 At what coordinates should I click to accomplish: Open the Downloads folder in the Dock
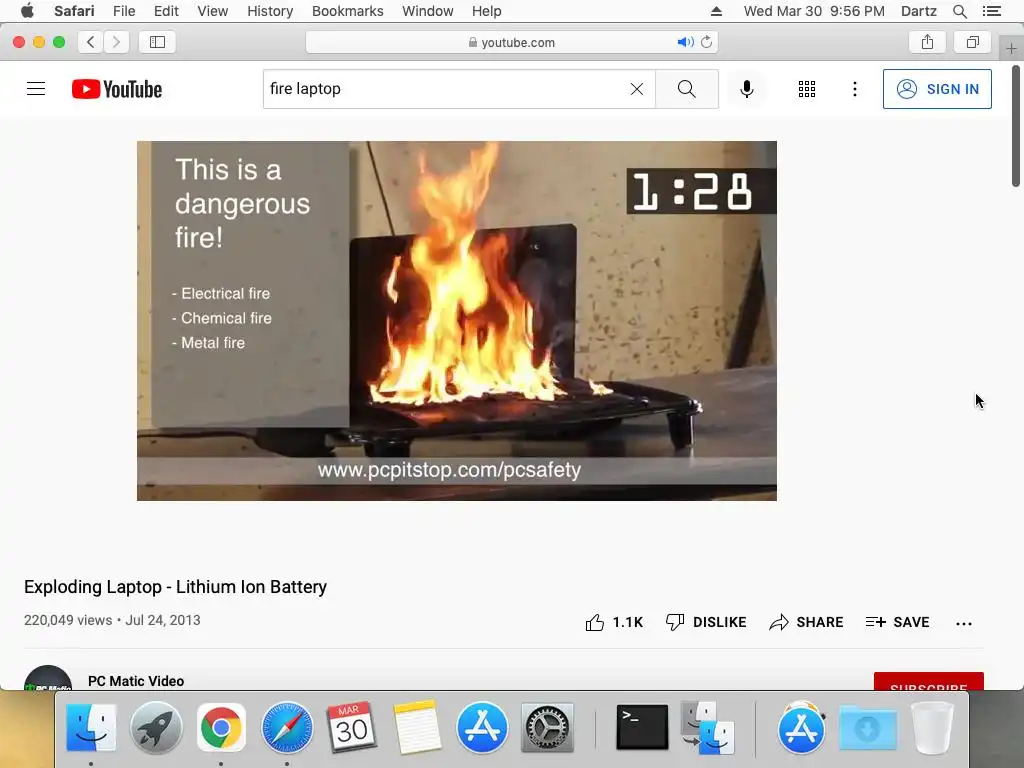pos(867,728)
